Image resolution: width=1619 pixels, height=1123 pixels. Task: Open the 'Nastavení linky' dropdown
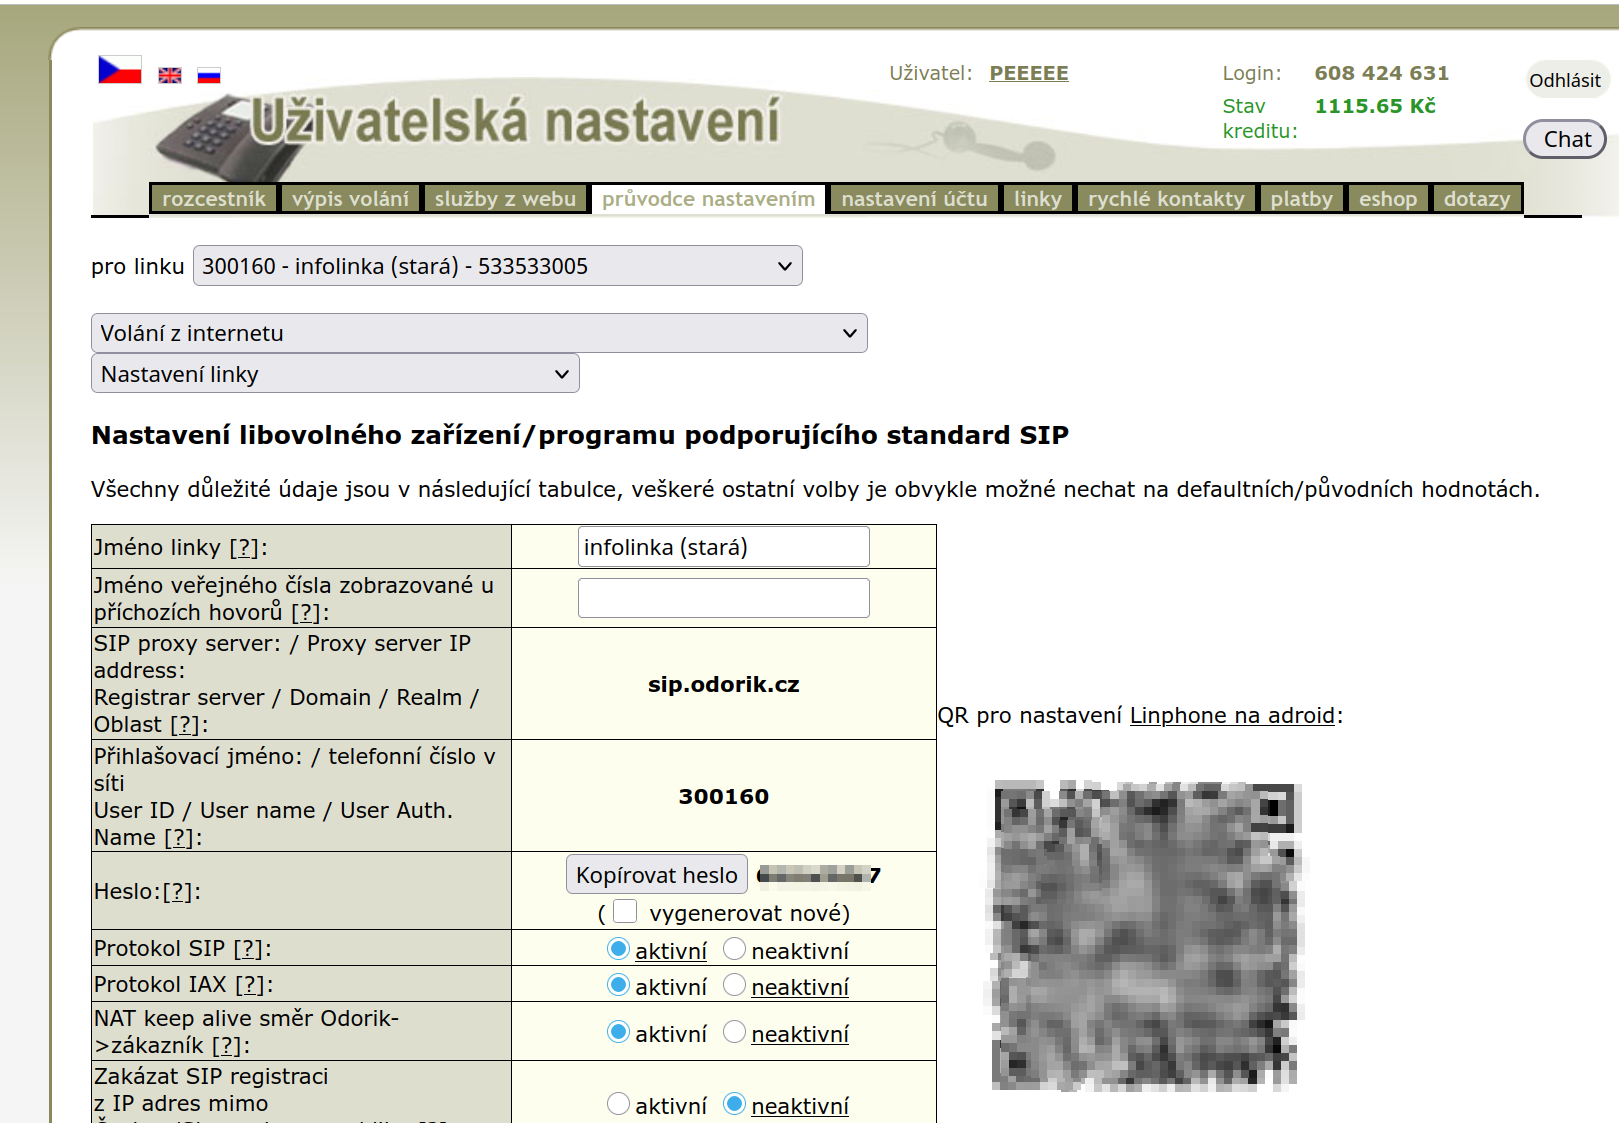click(x=335, y=374)
